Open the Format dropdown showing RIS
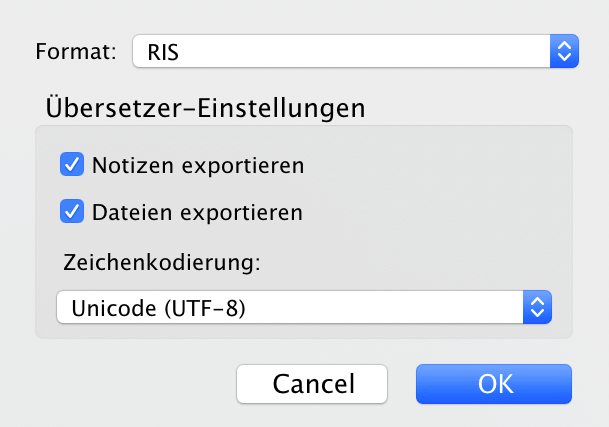Screen dimensions: 609x427 pos(355,51)
